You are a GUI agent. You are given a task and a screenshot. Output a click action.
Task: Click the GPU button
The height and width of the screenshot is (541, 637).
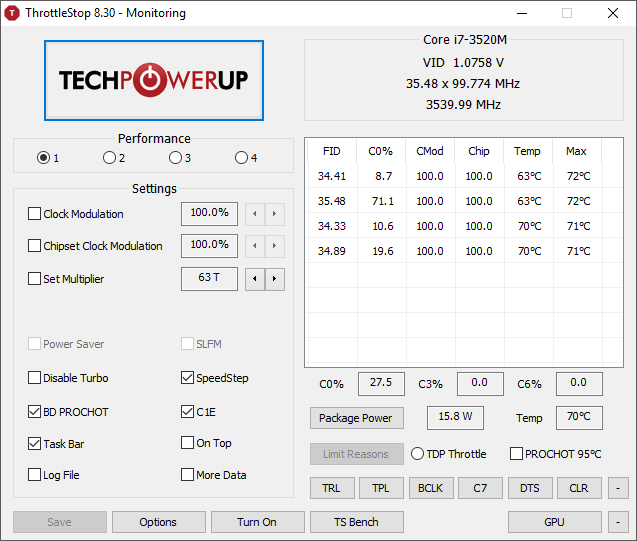click(555, 522)
